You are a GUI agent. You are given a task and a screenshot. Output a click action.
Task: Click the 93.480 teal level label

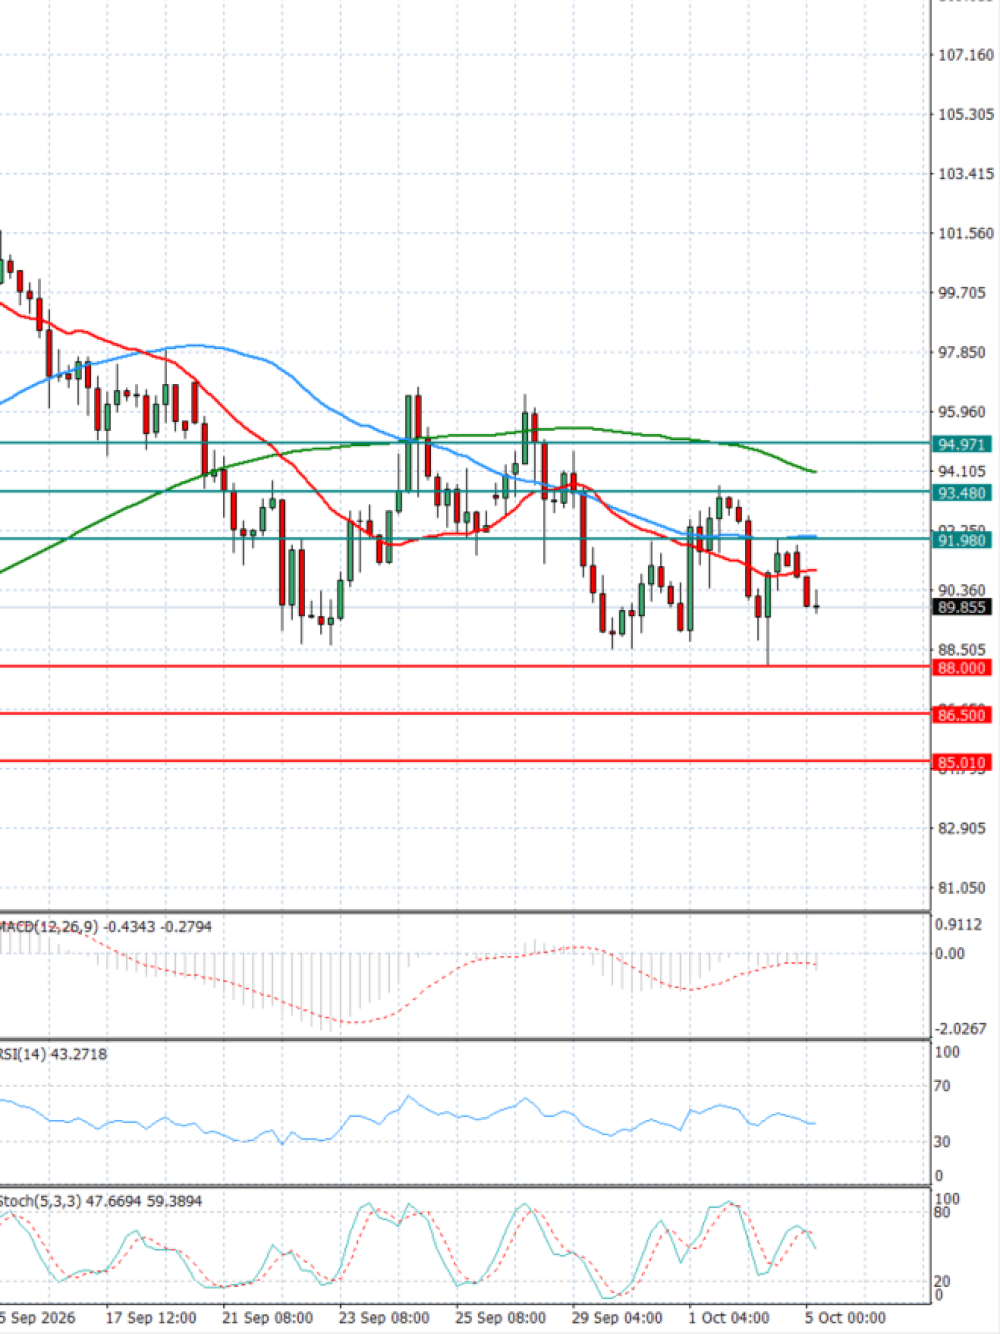pos(962,493)
